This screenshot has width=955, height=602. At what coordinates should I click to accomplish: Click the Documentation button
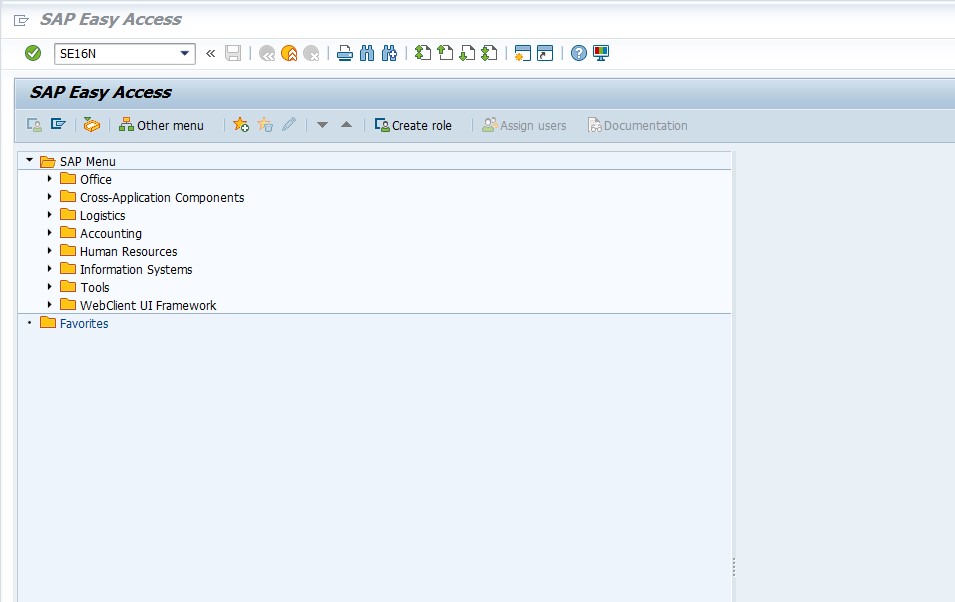coord(638,126)
